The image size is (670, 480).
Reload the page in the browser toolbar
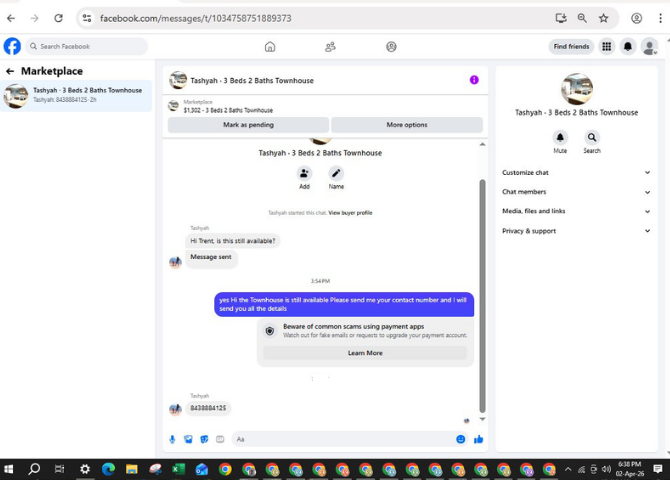59,18
